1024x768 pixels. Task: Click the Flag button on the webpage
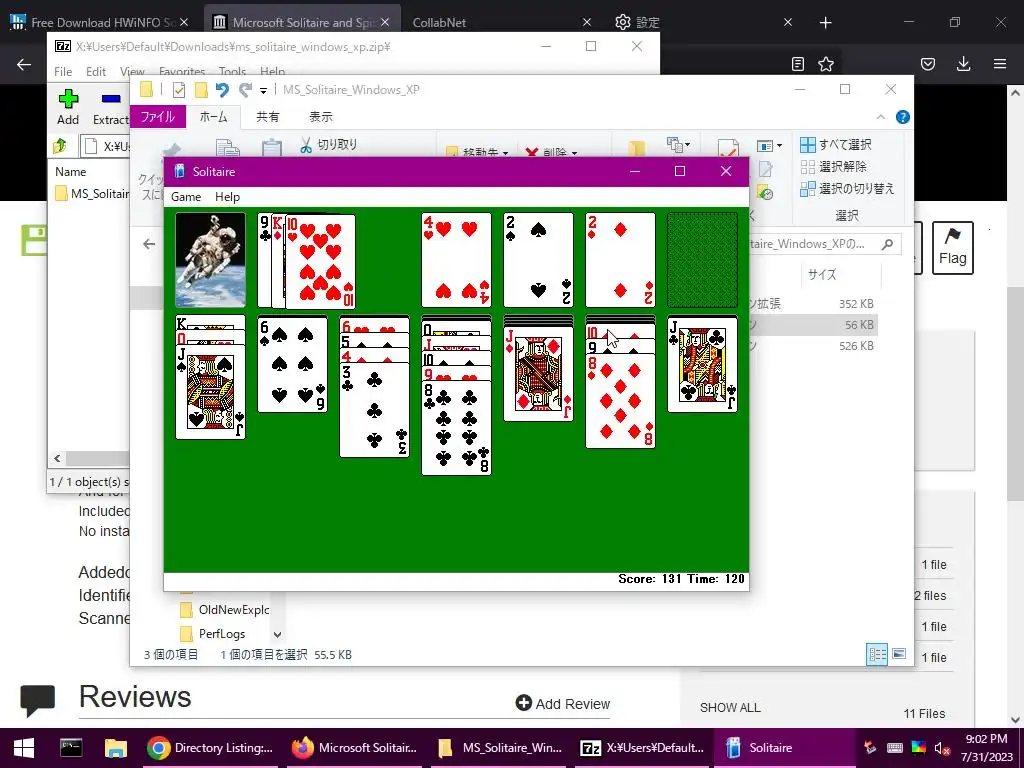click(x=953, y=248)
